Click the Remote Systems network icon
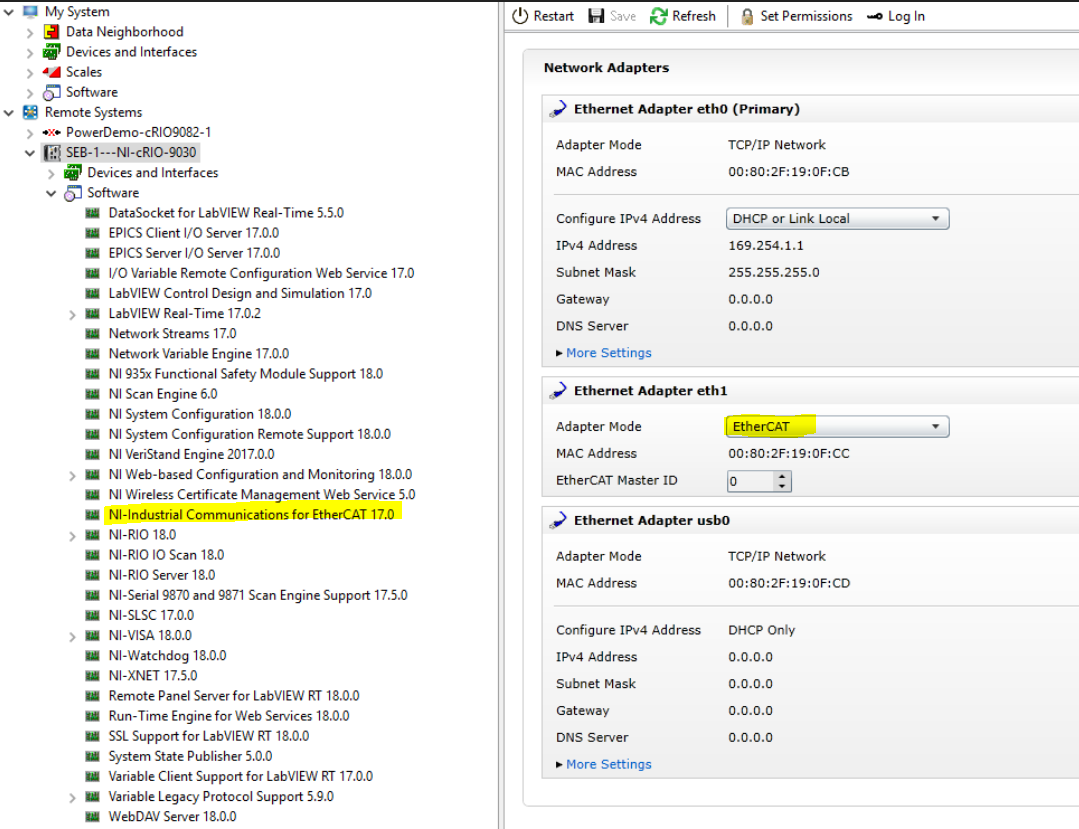Image resolution: width=1079 pixels, height=829 pixels. coord(30,112)
